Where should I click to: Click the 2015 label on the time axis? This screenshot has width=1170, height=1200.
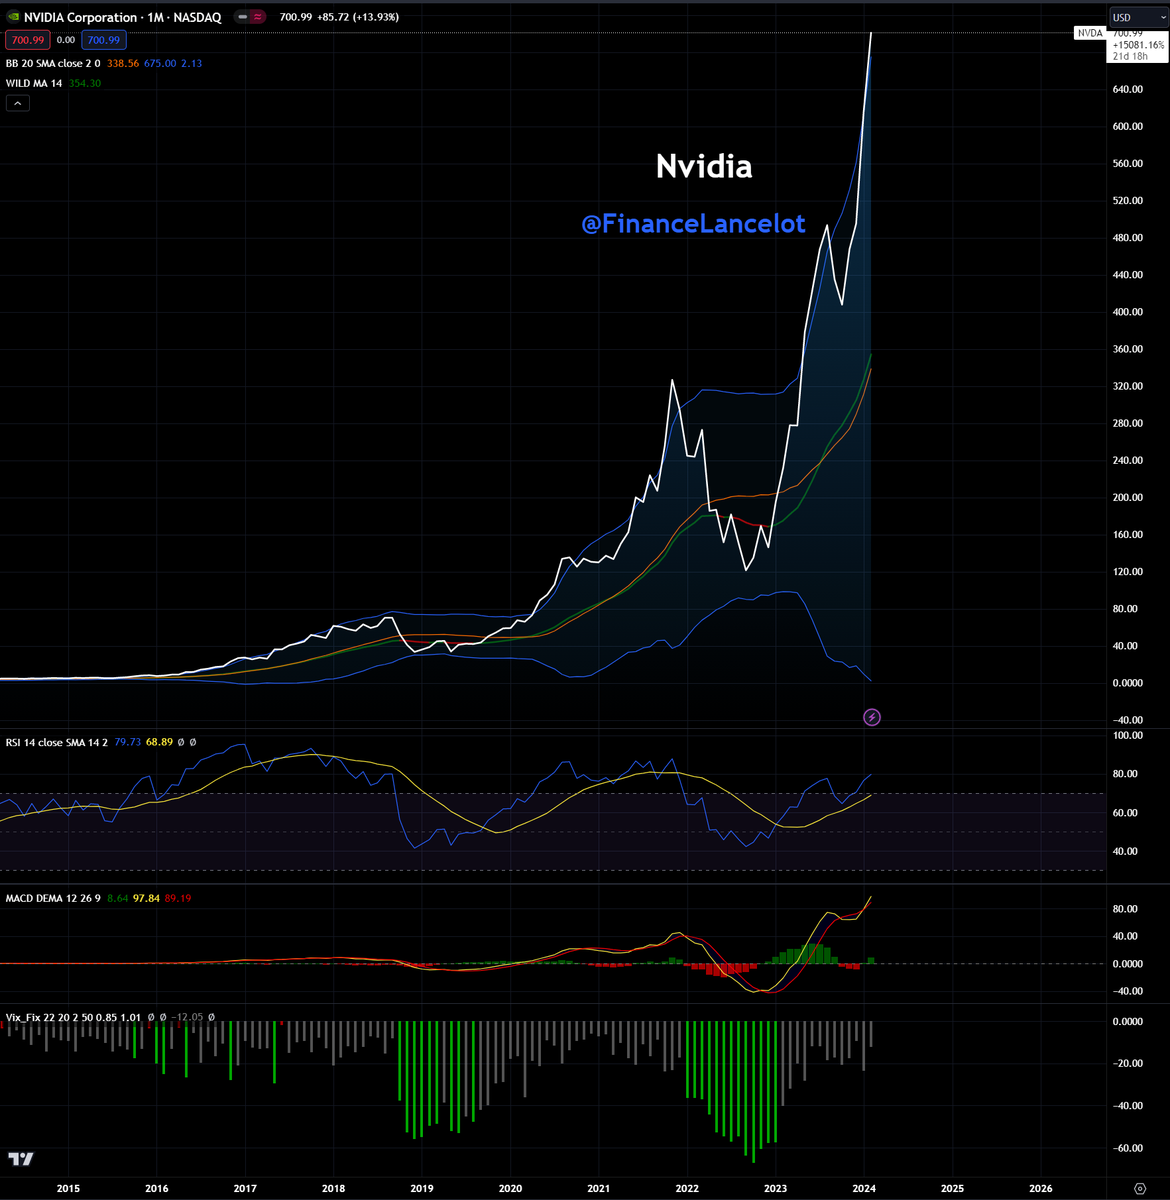click(x=68, y=1188)
